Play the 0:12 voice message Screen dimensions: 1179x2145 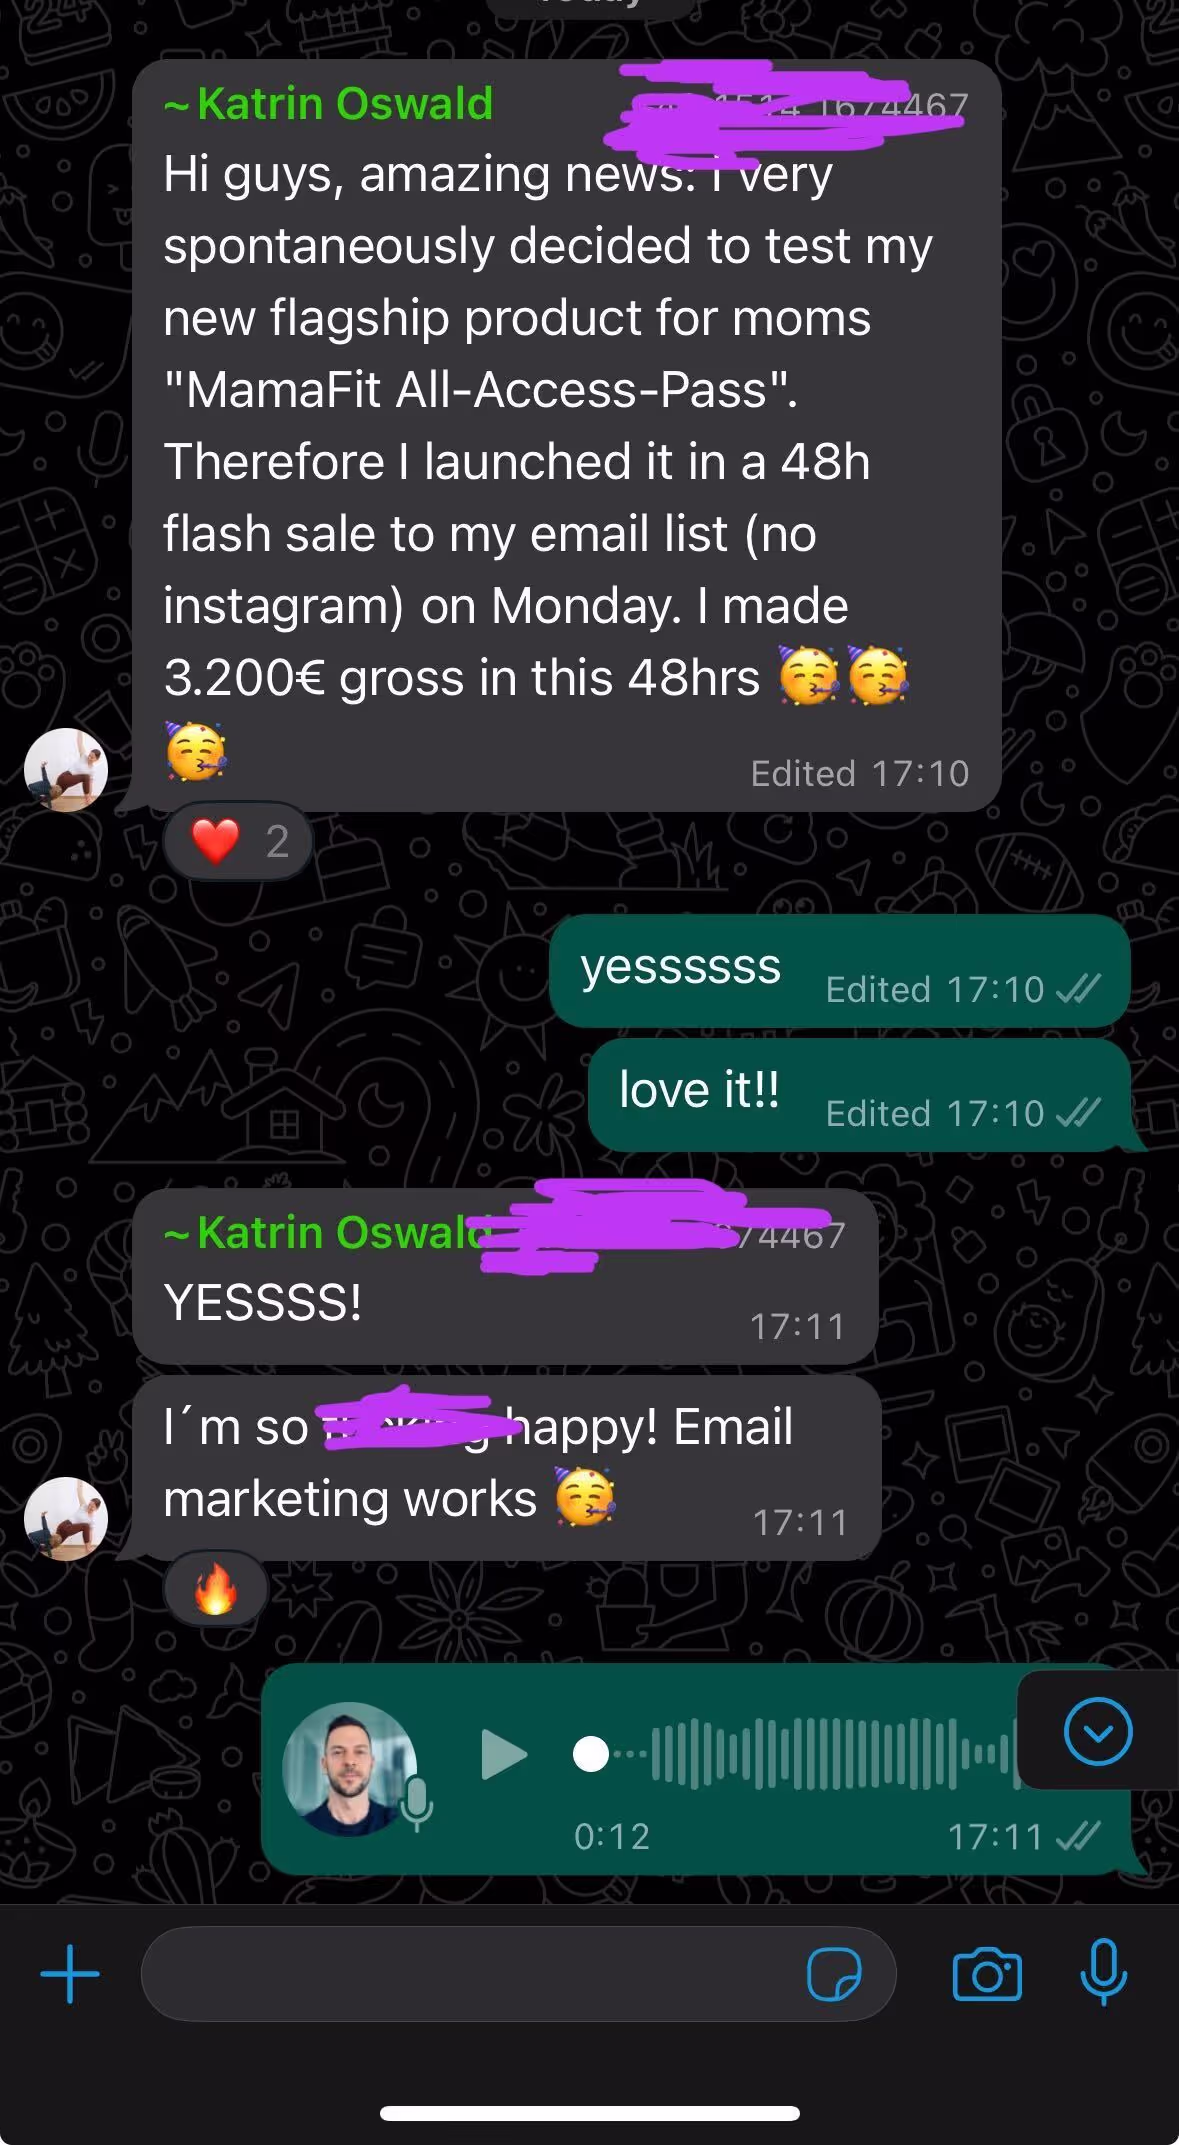pos(503,1754)
